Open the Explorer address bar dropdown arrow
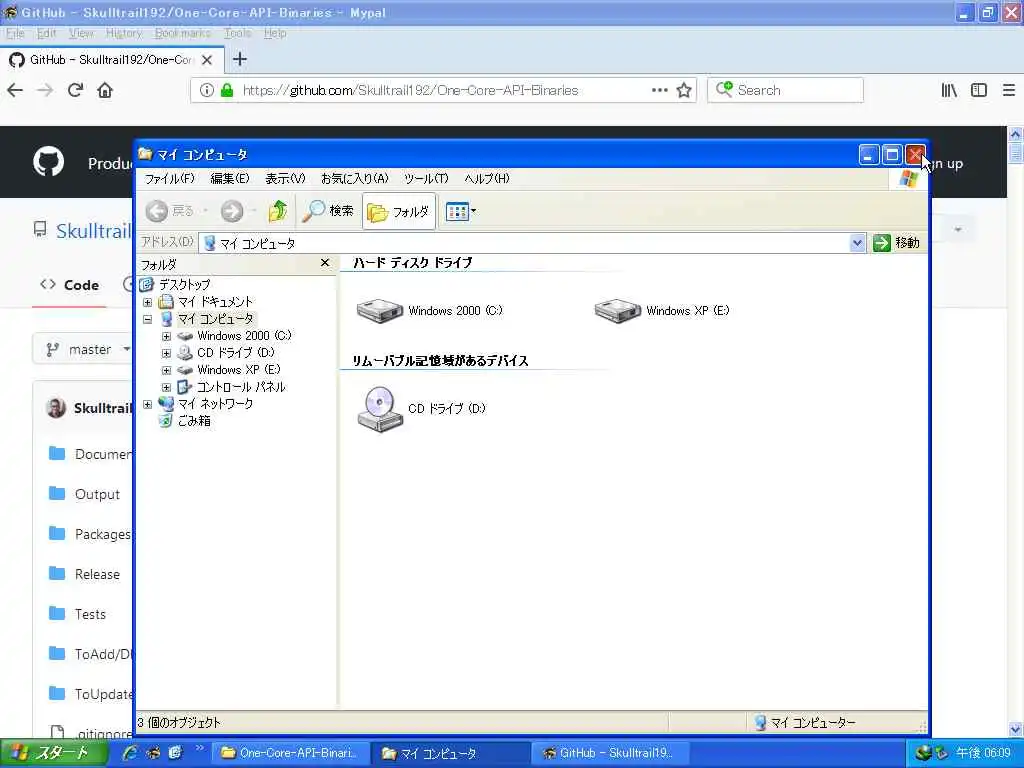1024x768 pixels. tap(857, 243)
